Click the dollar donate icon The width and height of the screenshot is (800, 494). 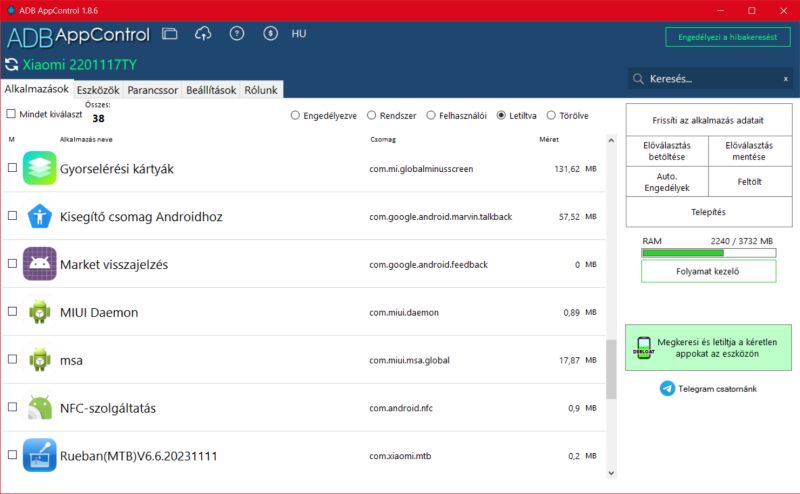coord(270,34)
